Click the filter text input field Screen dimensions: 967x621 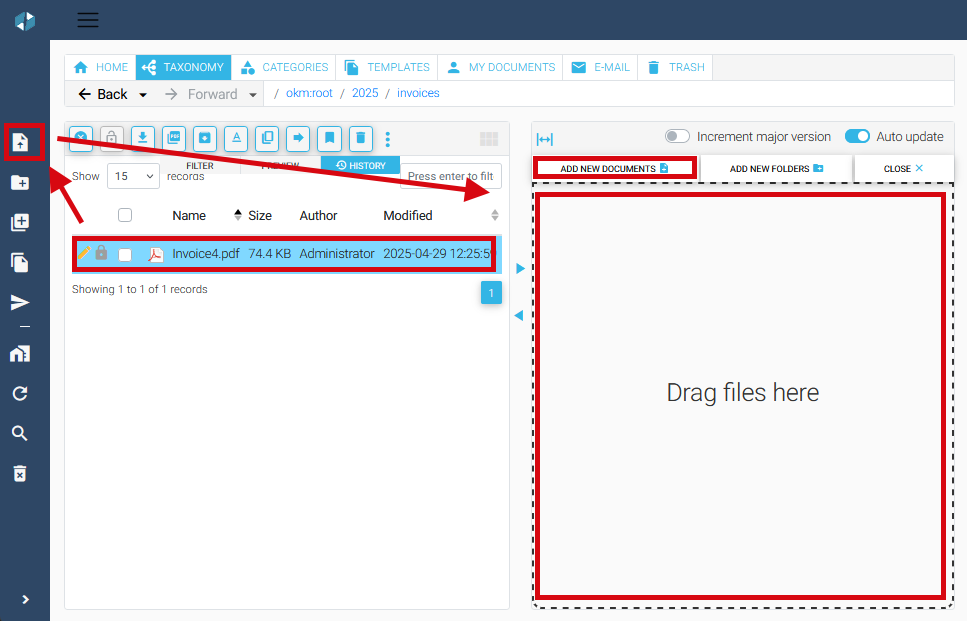click(450, 176)
